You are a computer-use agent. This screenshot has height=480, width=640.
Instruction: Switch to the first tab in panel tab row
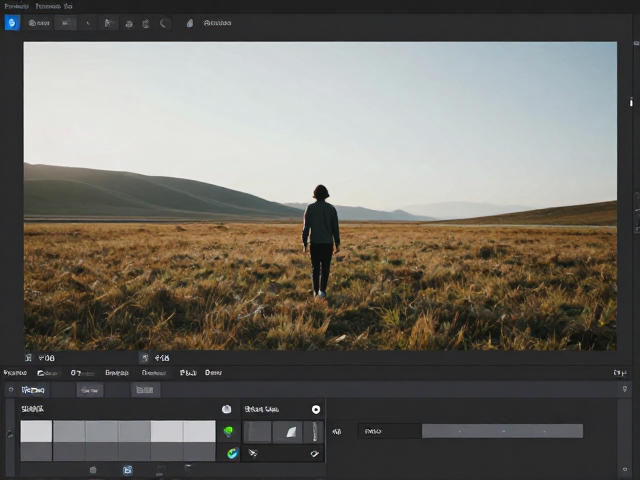pyautogui.click(x=15, y=373)
